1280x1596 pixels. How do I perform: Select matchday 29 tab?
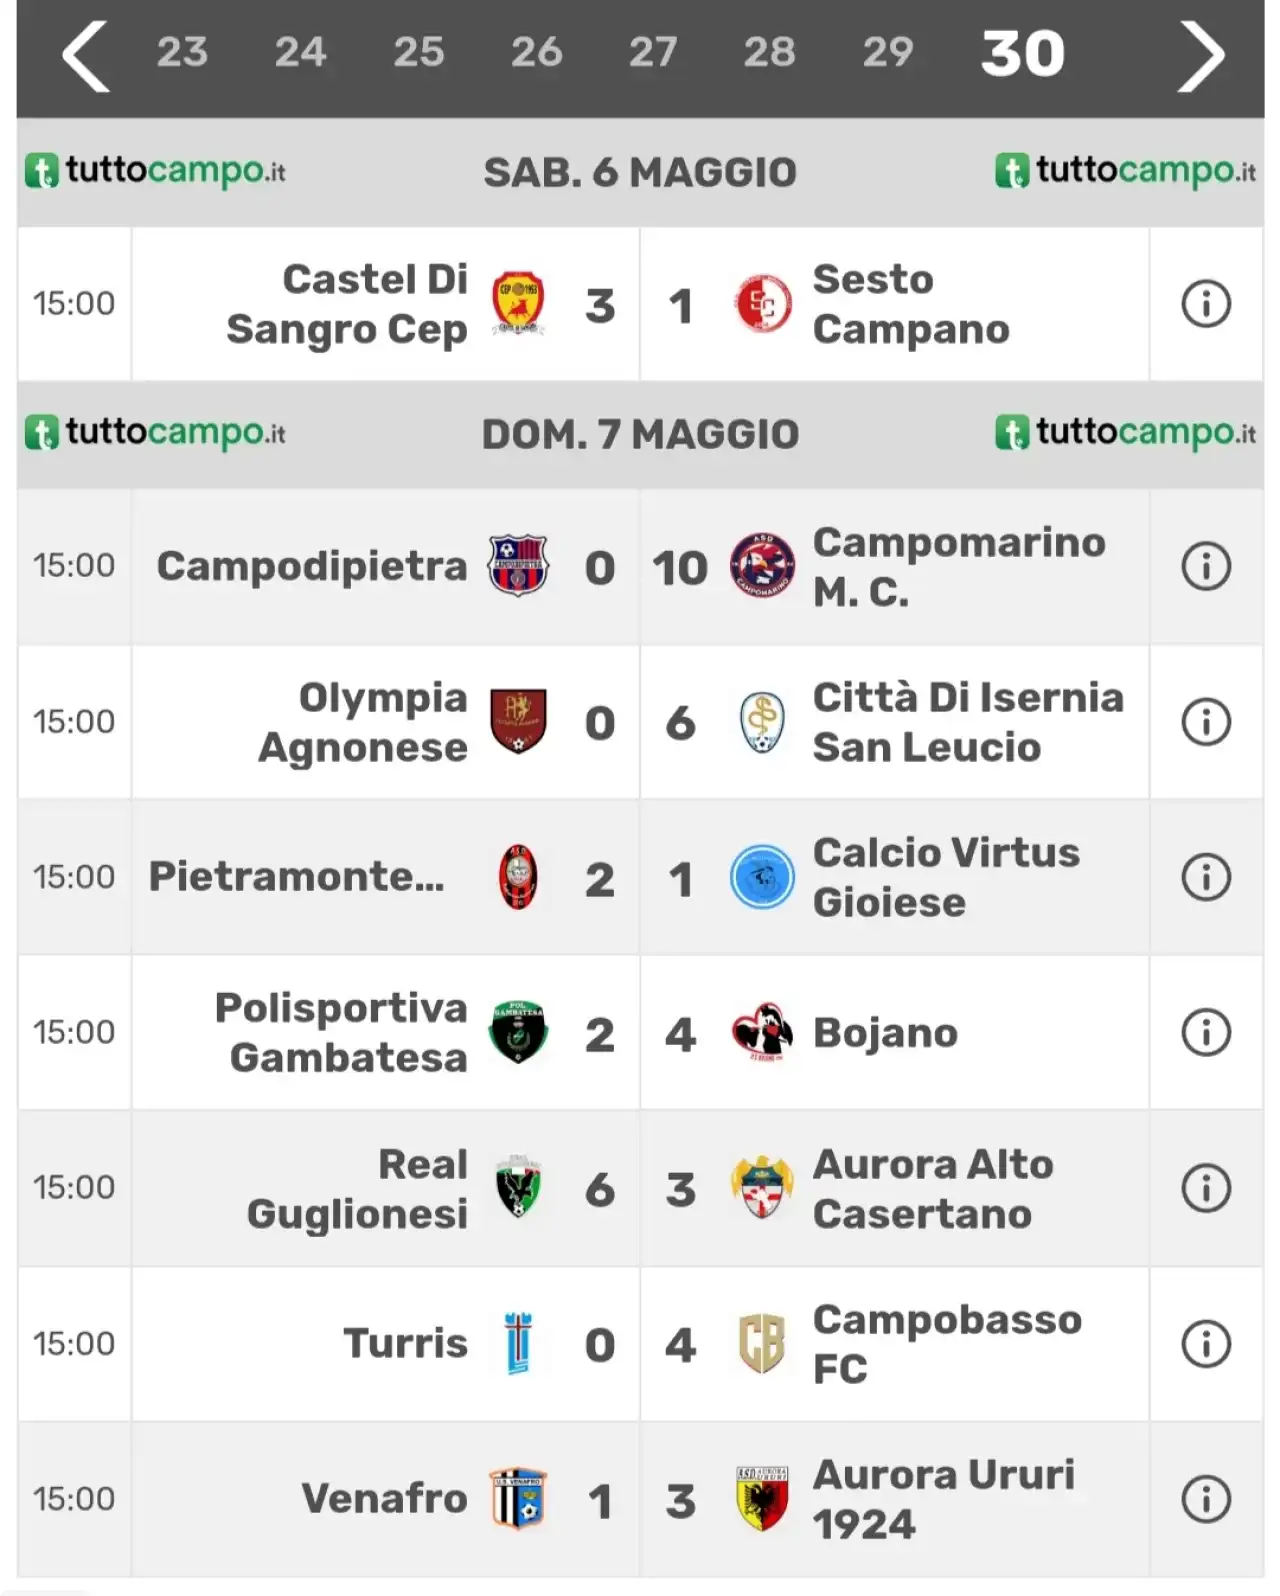888,52
